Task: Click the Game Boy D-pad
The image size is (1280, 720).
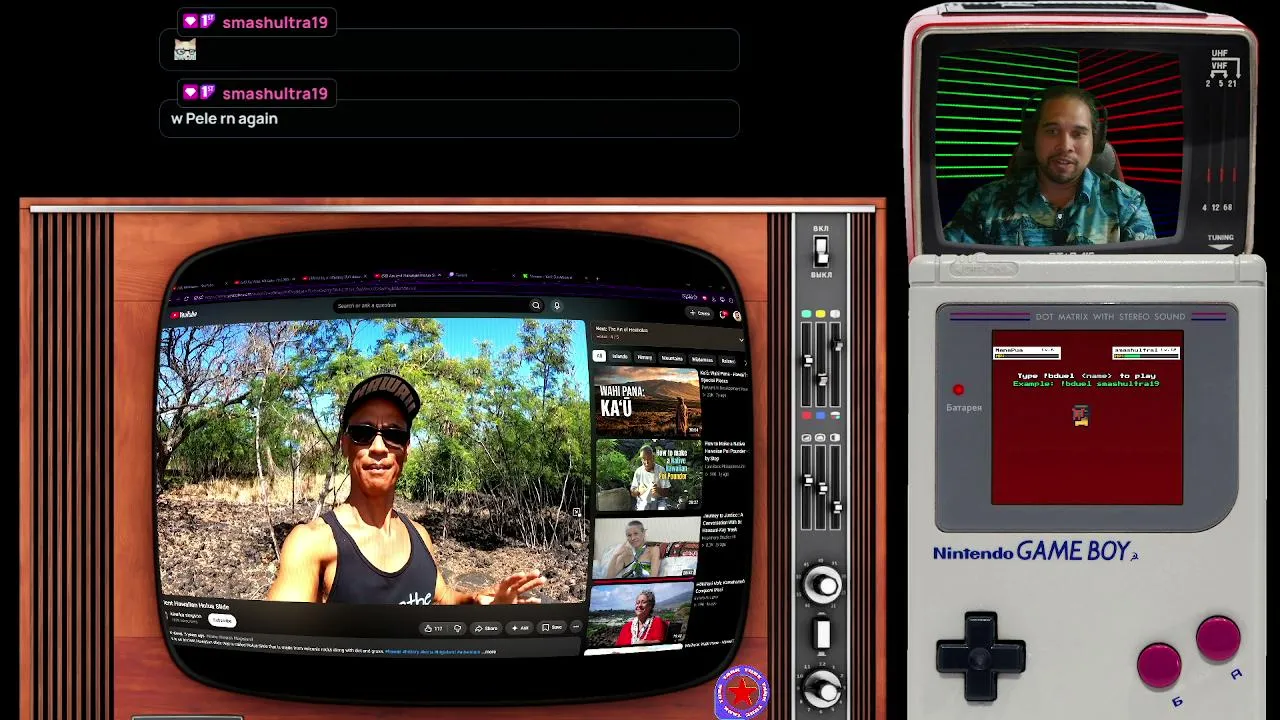Action: tap(981, 657)
